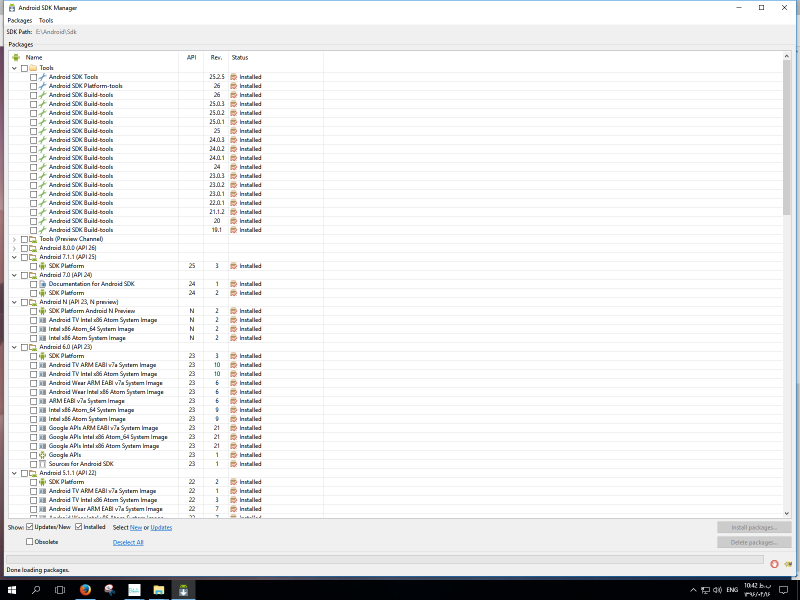800x600 pixels.
Task: Click the Google APIs package icon
Action: pyautogui.click(x=43, y=455)
